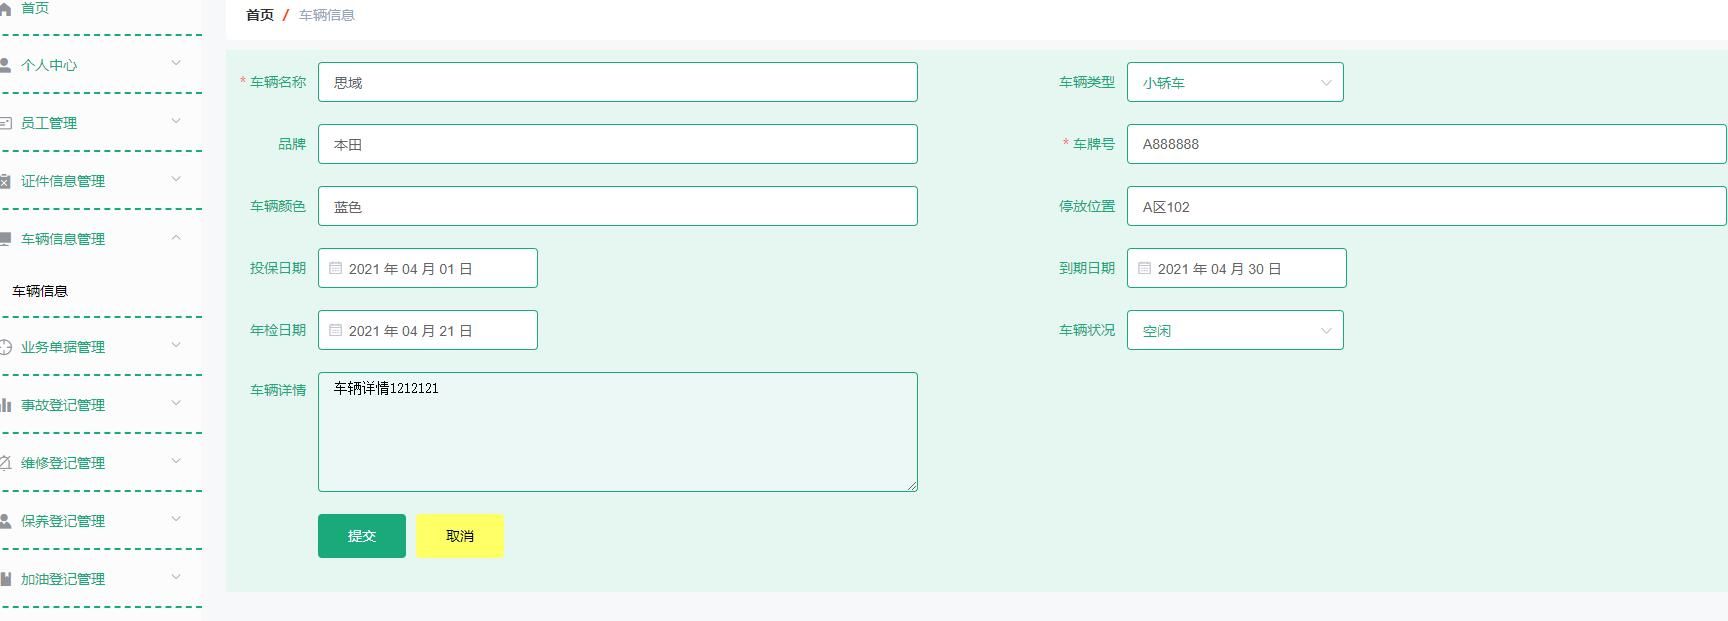Image resolution: width=1728 pixels, height=621 pixels.
Task: Click calendar icon in 年检日期 field
Action: click(x=336, y=330)
